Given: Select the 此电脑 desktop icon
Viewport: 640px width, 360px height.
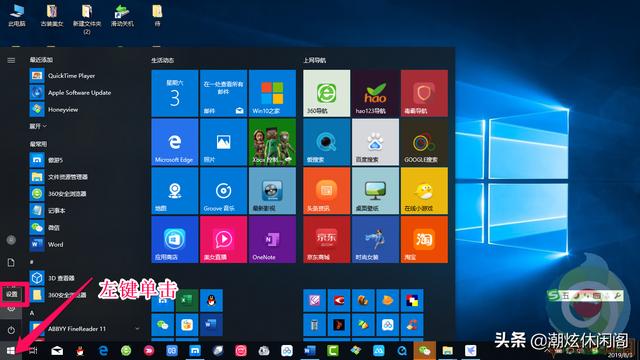Looking at the screenshot, I should (x=17, y=16).
